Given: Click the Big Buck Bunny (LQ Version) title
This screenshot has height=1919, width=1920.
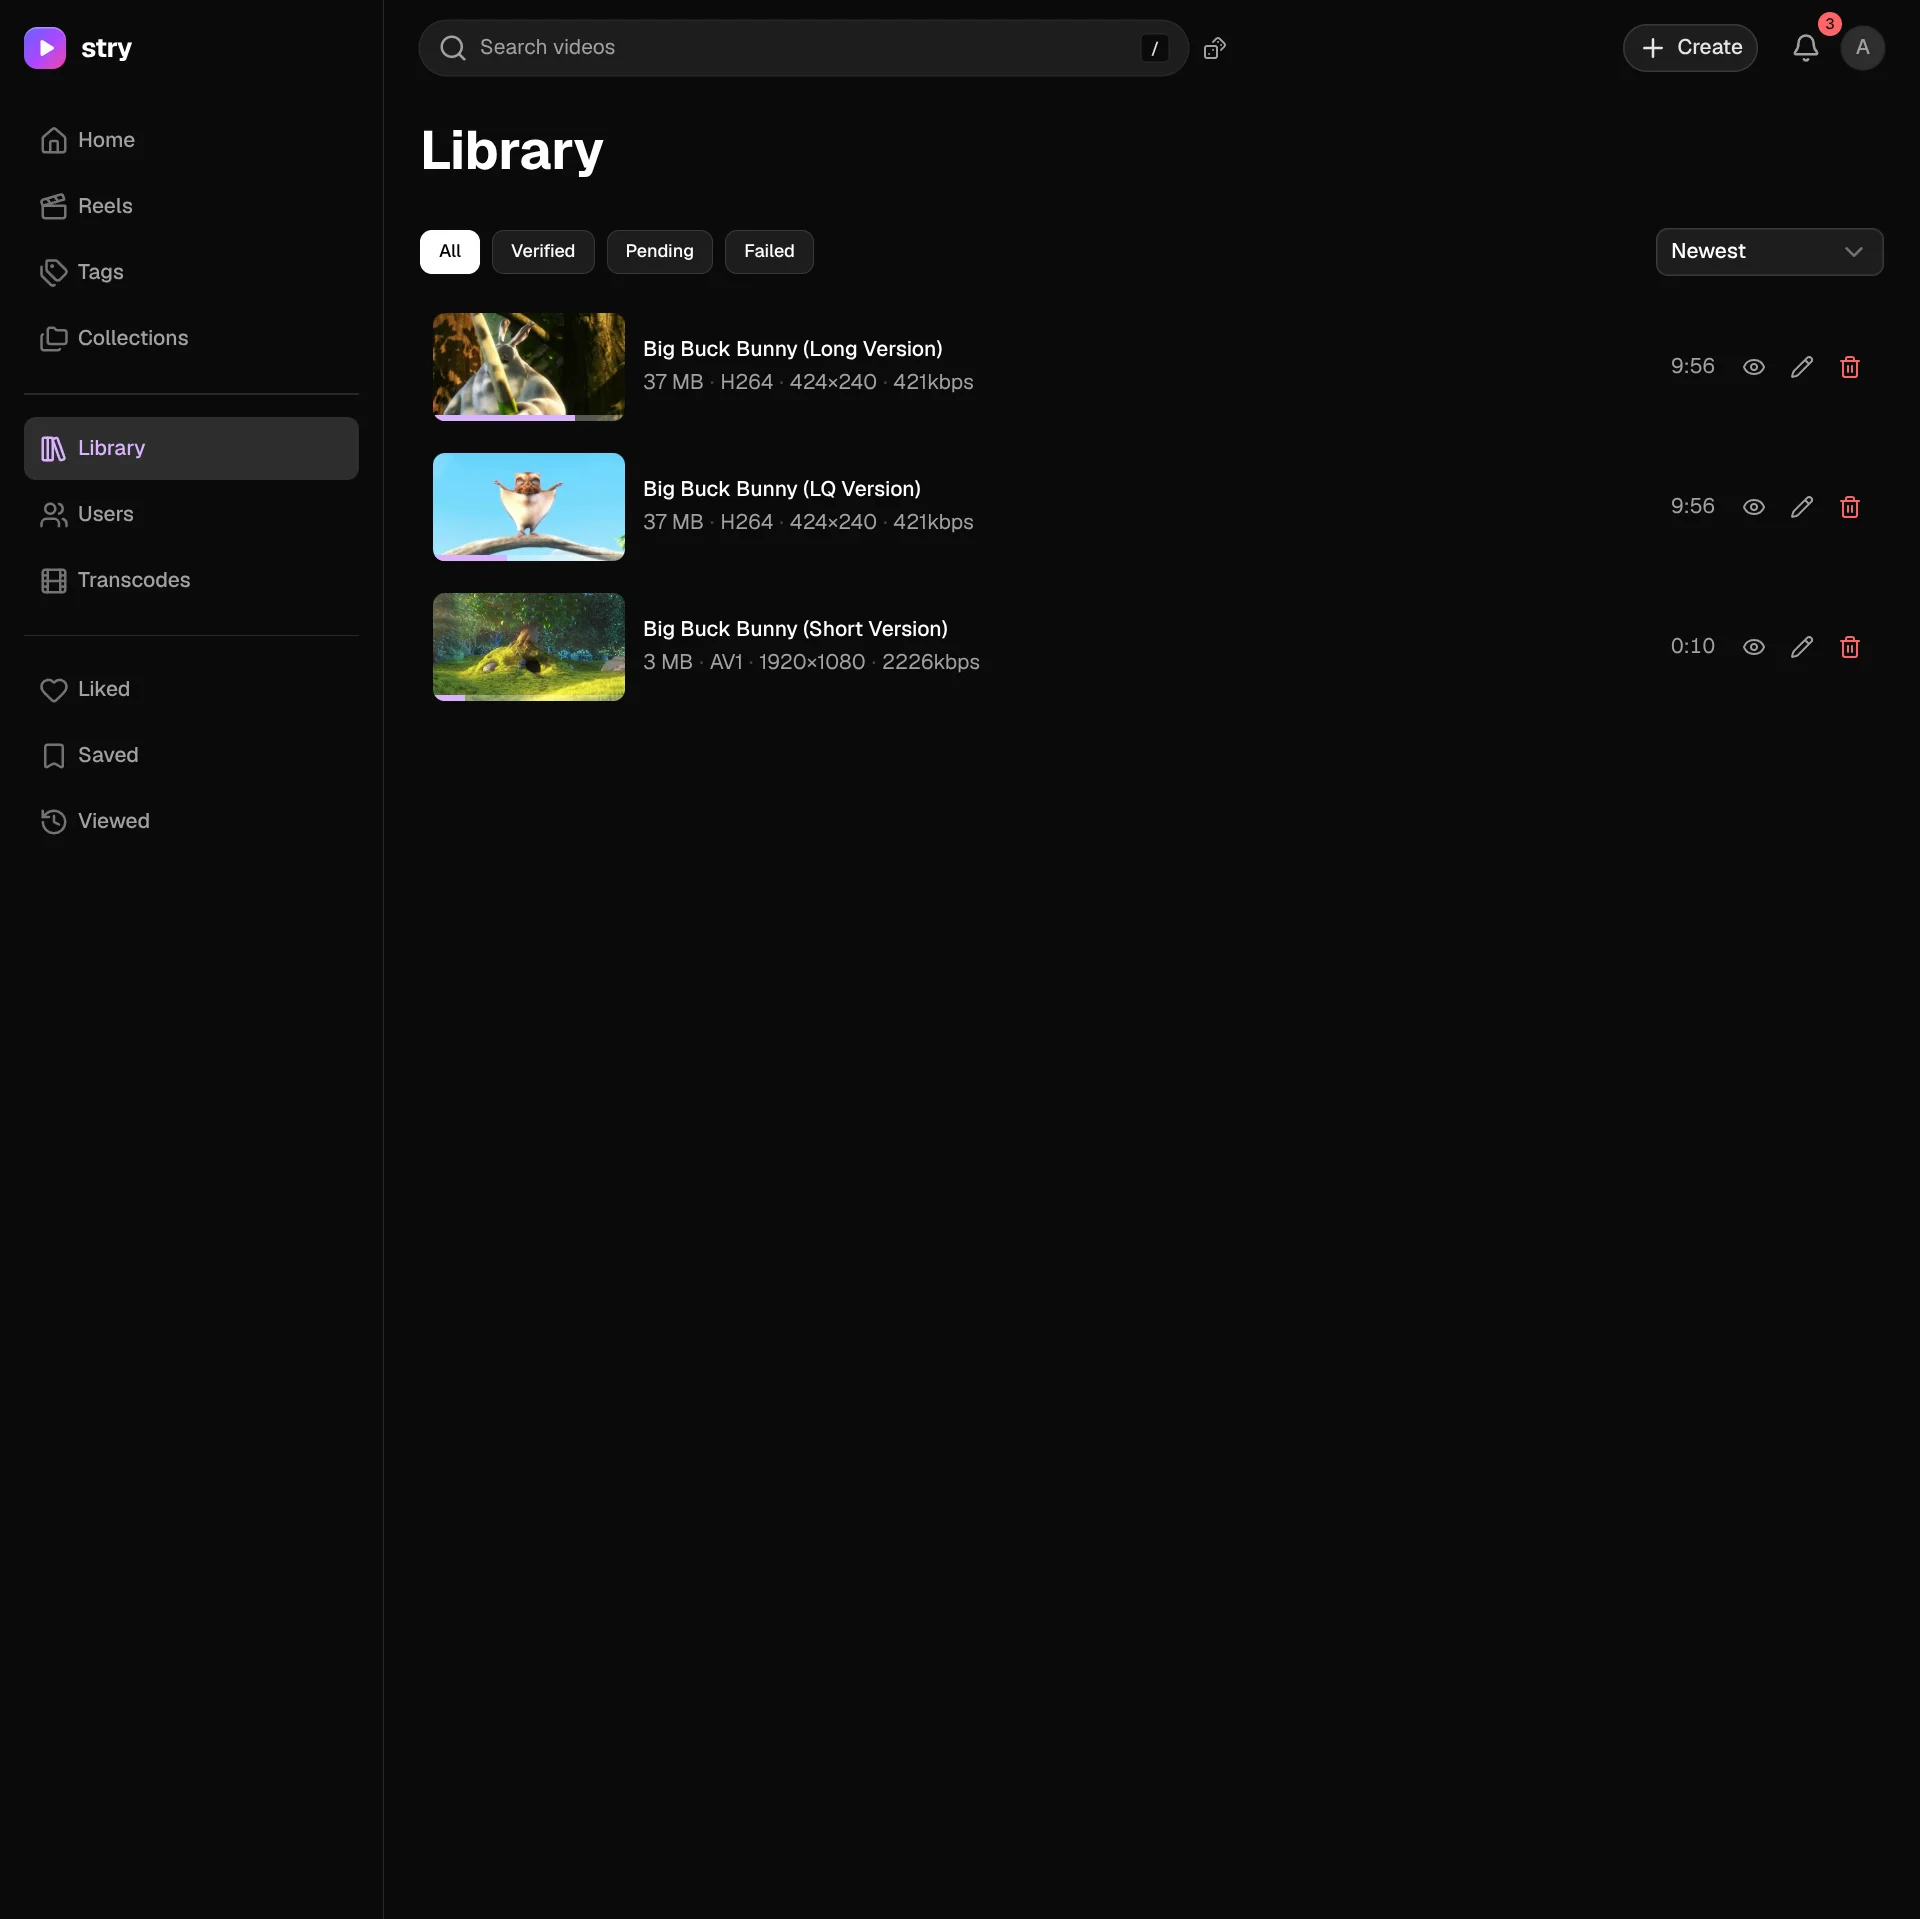Looking at the screenshot, I should point(782,489).
